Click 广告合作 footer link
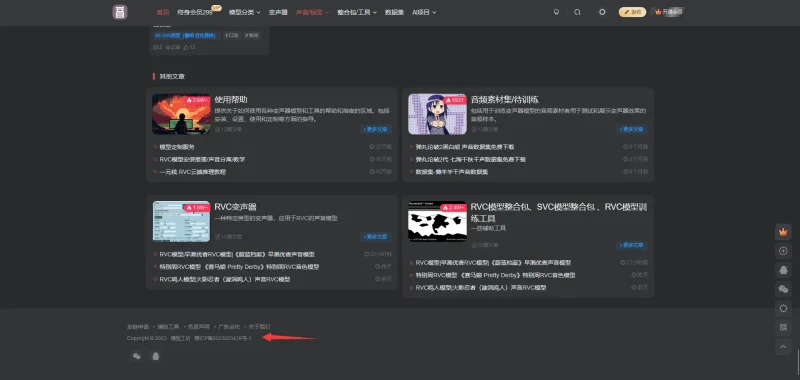The image size is (800, 380). [229, 326]
